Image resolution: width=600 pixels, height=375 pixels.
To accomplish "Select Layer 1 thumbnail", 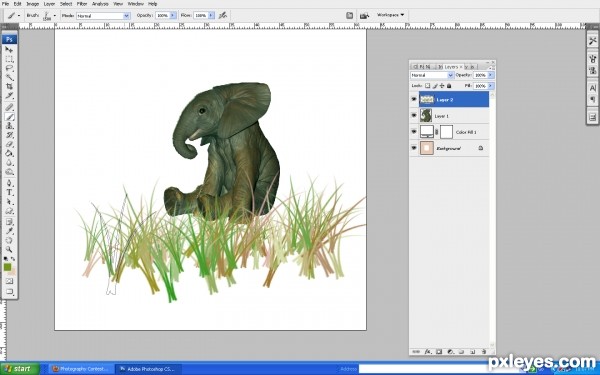I will (426, 116).
